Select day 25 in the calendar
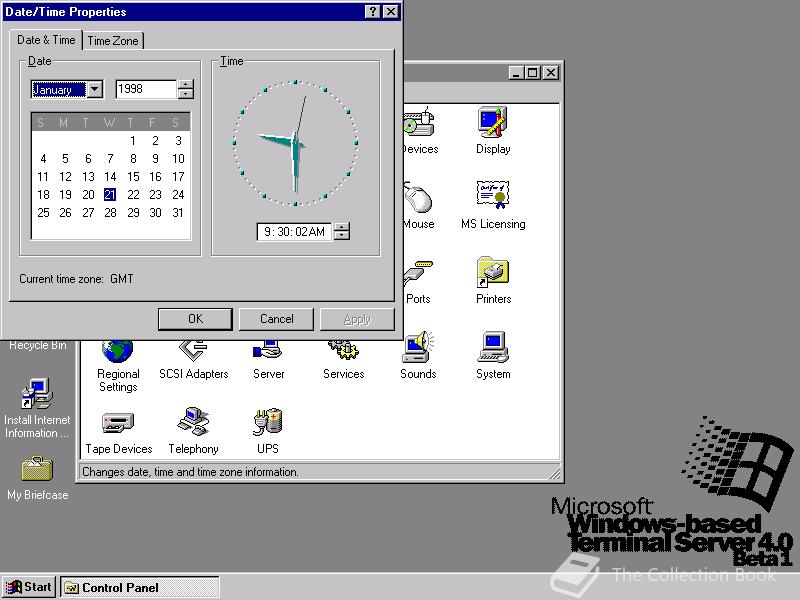 (43, 212)
